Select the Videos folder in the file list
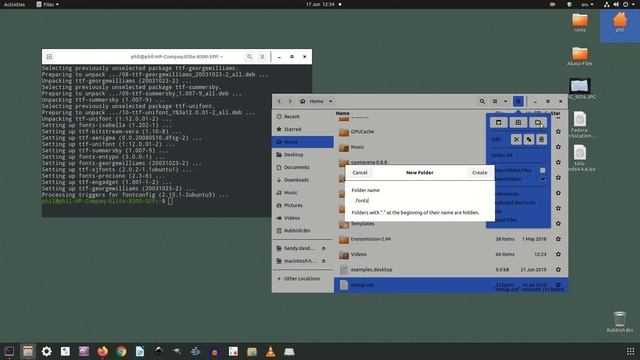Viewport: 640px width, 360px height. coord(451,254)
